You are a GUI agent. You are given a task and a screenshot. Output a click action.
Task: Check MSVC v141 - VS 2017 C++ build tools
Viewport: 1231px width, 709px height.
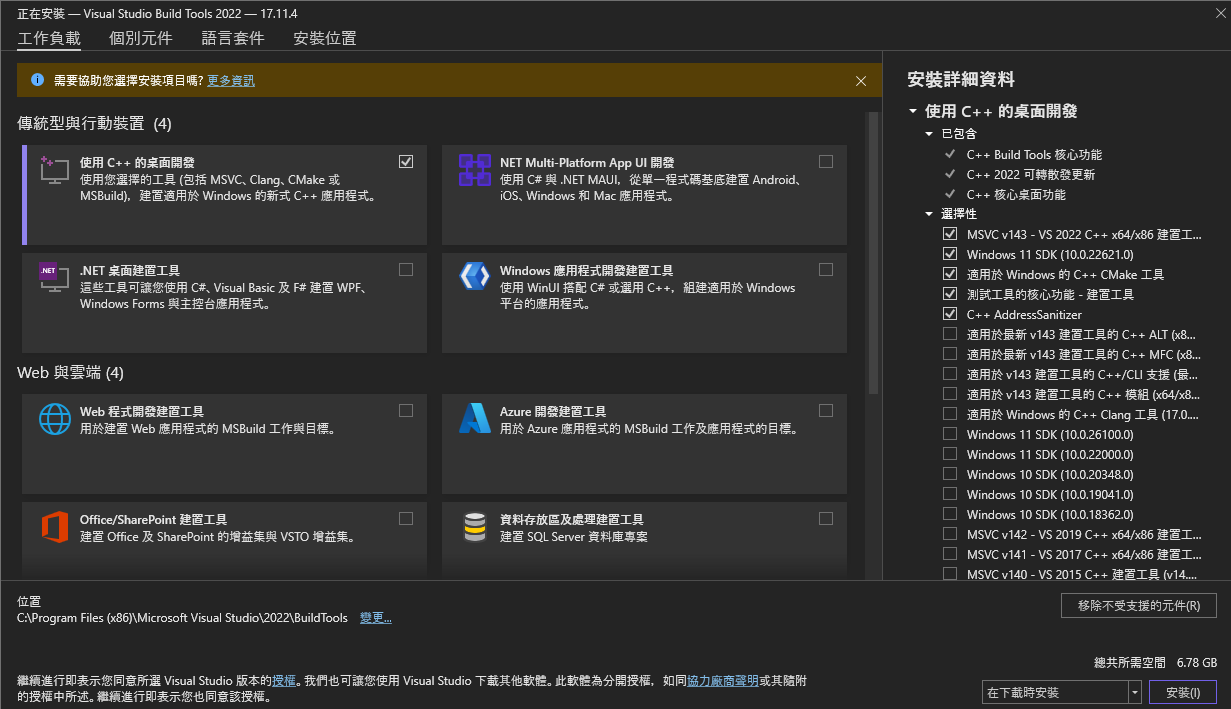950,554
